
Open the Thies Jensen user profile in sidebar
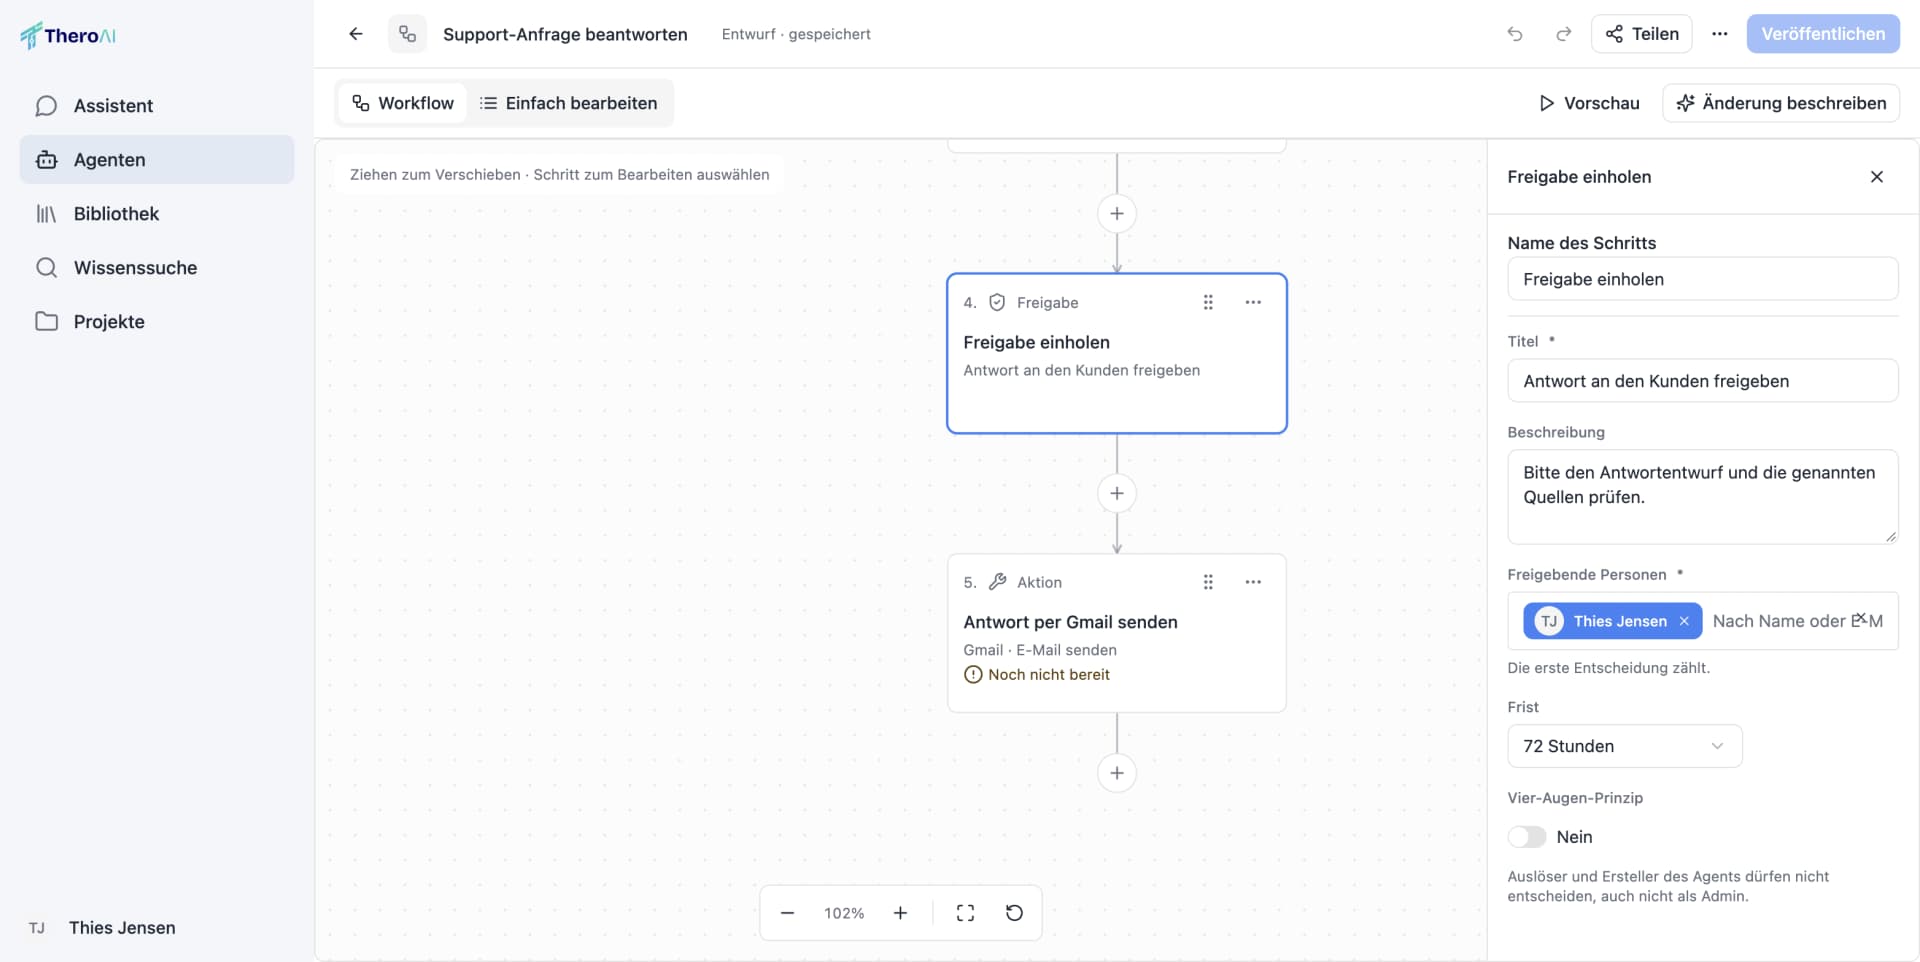[x=157, y=928]
